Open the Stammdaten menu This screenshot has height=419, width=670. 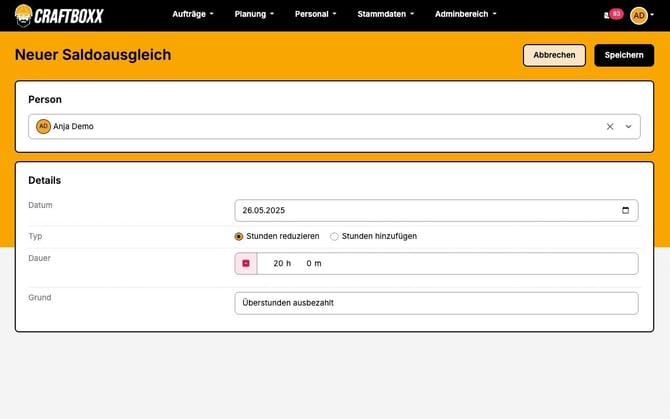(x=385, y=15)
